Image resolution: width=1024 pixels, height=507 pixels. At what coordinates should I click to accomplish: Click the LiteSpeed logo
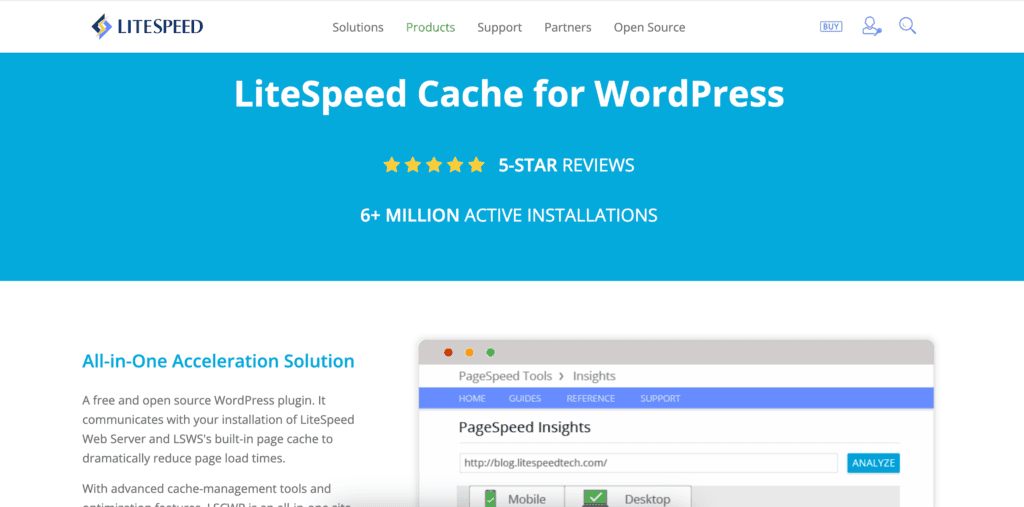(x=148, y=27)
